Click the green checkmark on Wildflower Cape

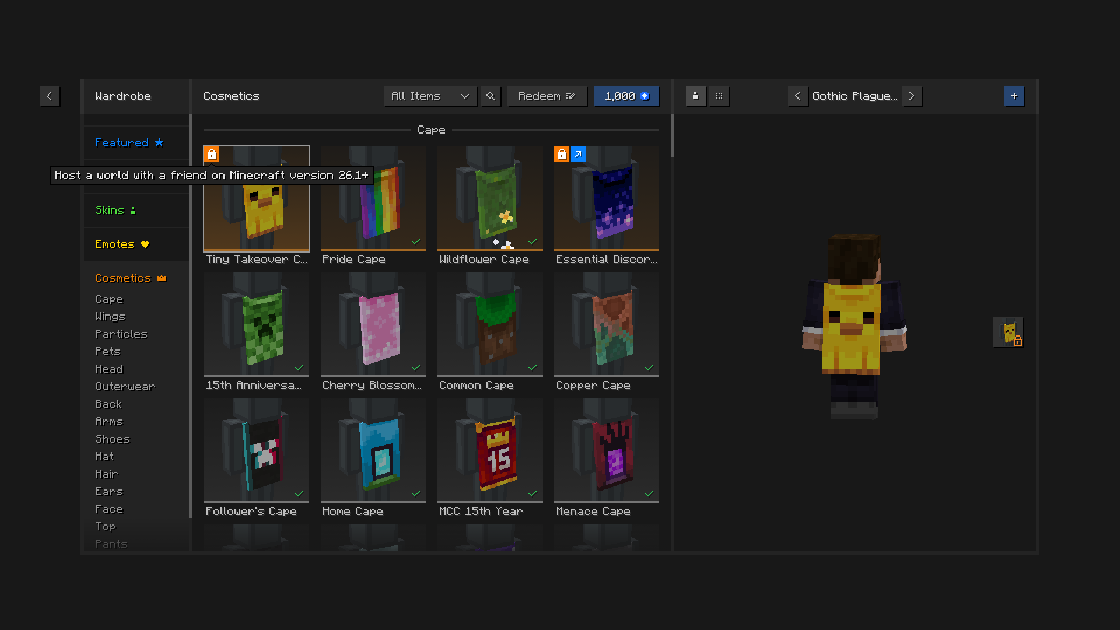point(532,240)
